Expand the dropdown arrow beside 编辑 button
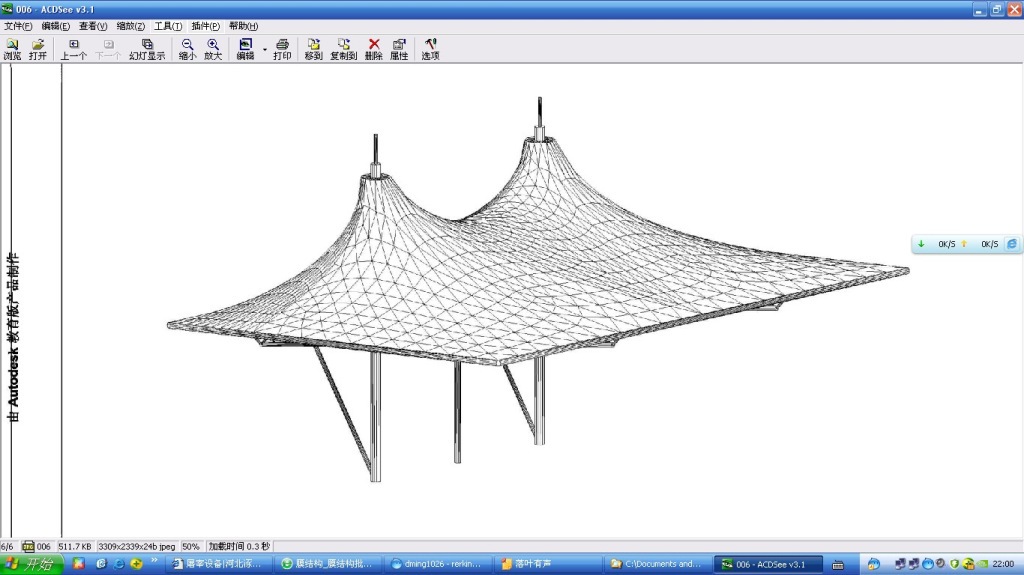This screenshot has width=1024, height=575. pos(265,49)
